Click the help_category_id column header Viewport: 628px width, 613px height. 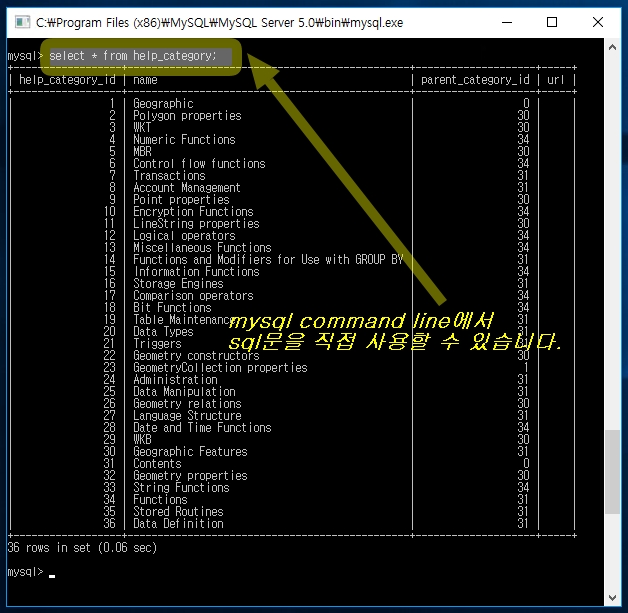[x=67, y=80]
